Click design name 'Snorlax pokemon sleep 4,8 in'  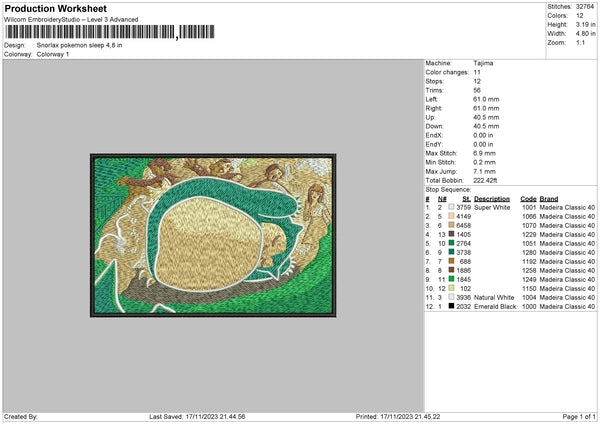(x=79, y=45)
